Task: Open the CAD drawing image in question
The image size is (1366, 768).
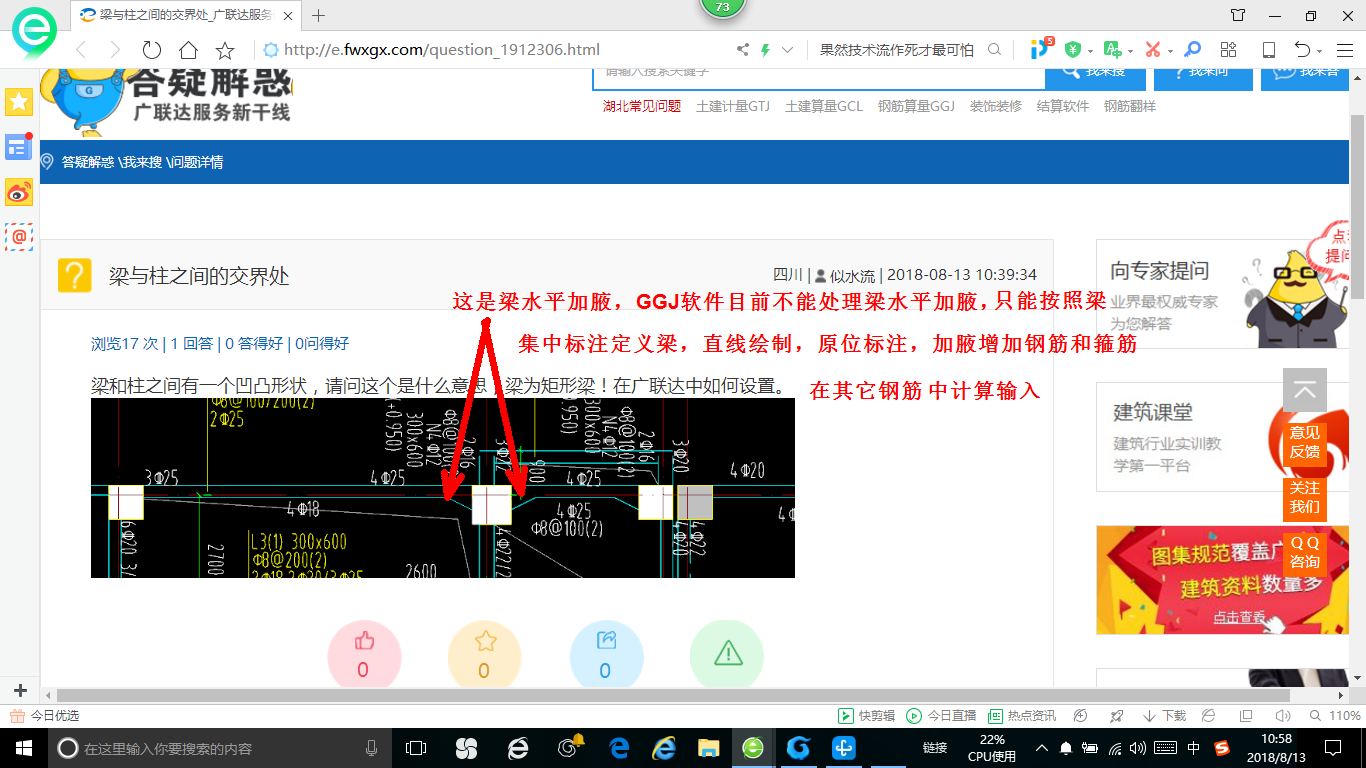Action: pyautogui.click(x=443, y=488)
